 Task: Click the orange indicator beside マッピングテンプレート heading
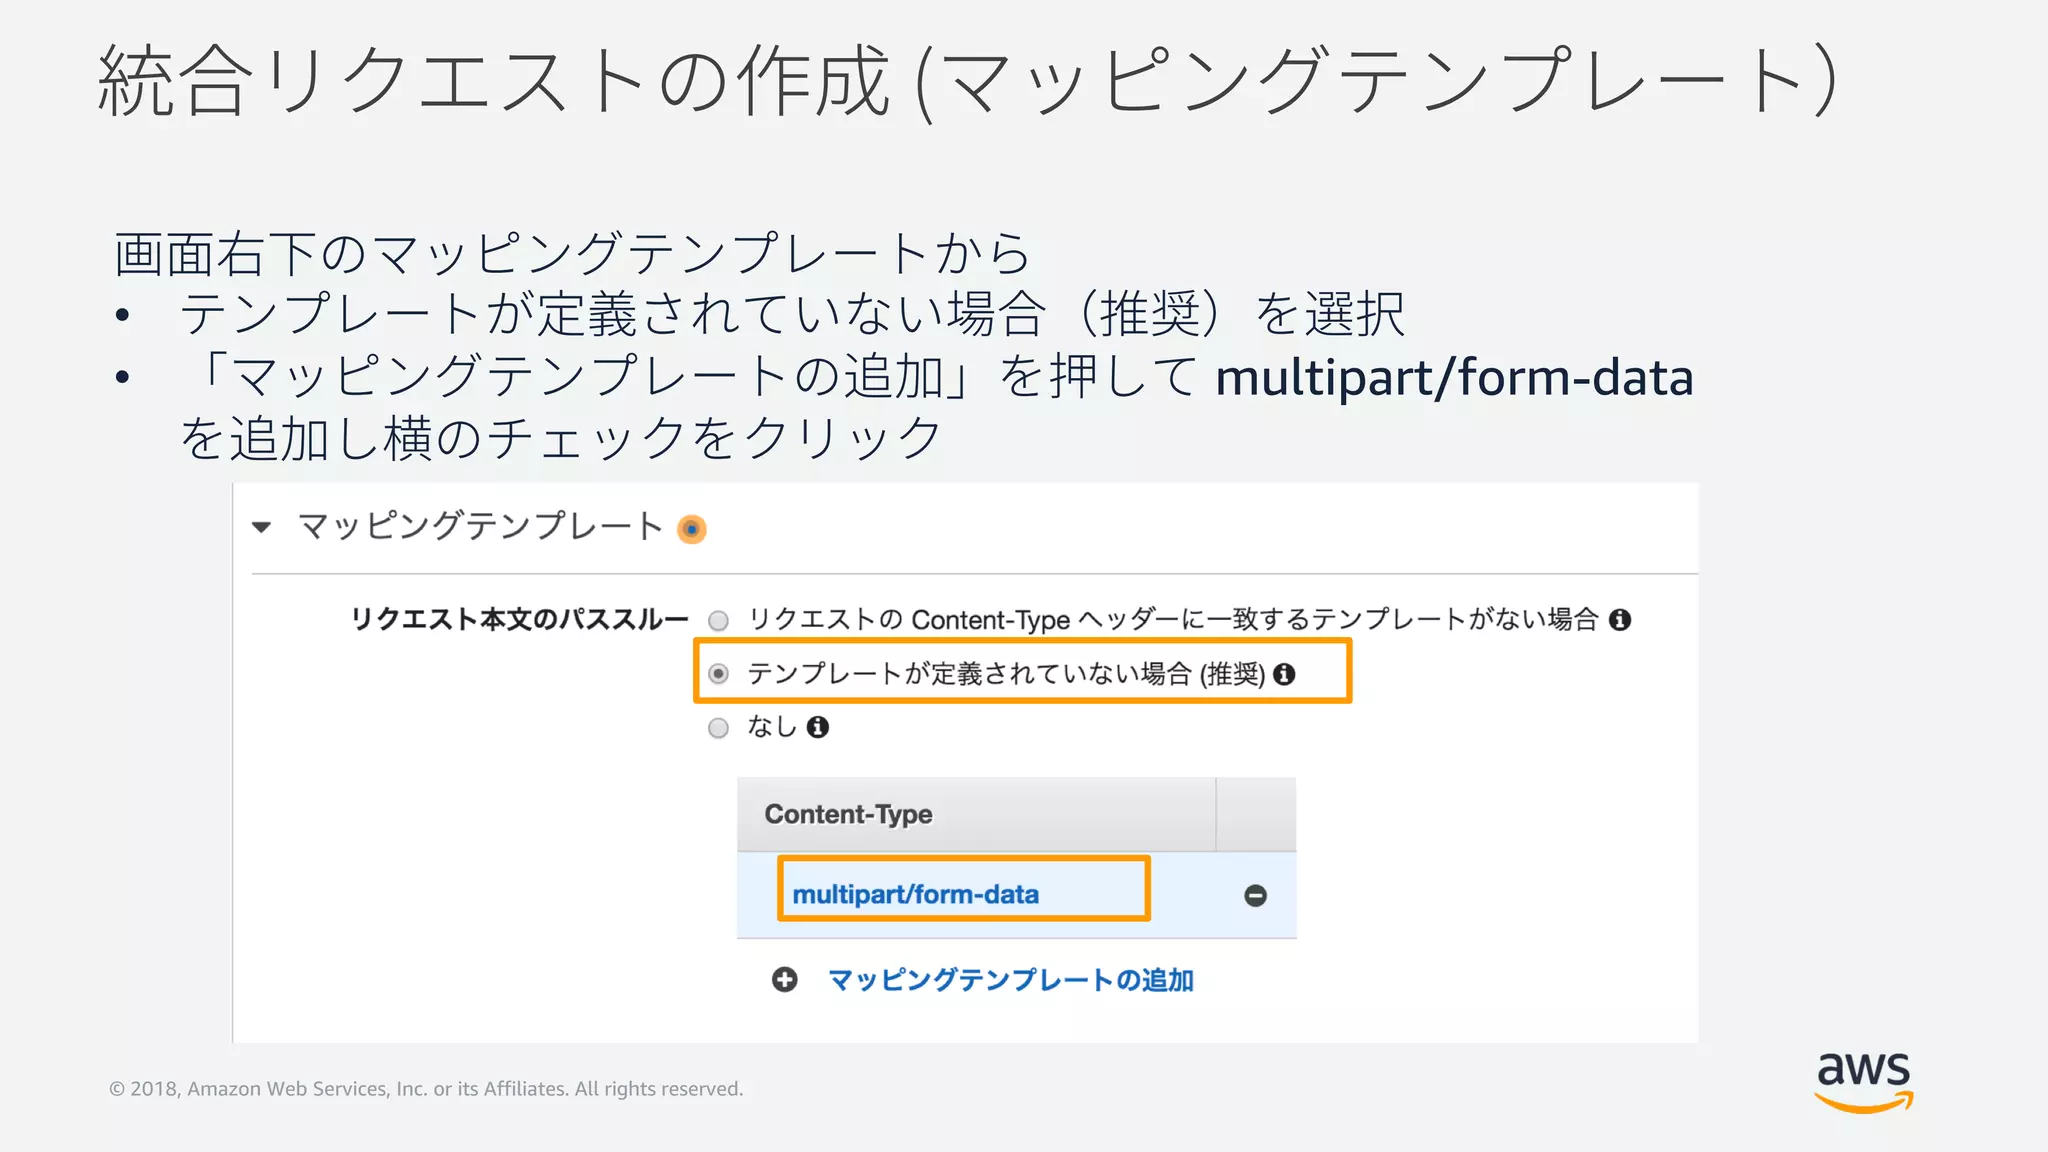tap(691, 529)
